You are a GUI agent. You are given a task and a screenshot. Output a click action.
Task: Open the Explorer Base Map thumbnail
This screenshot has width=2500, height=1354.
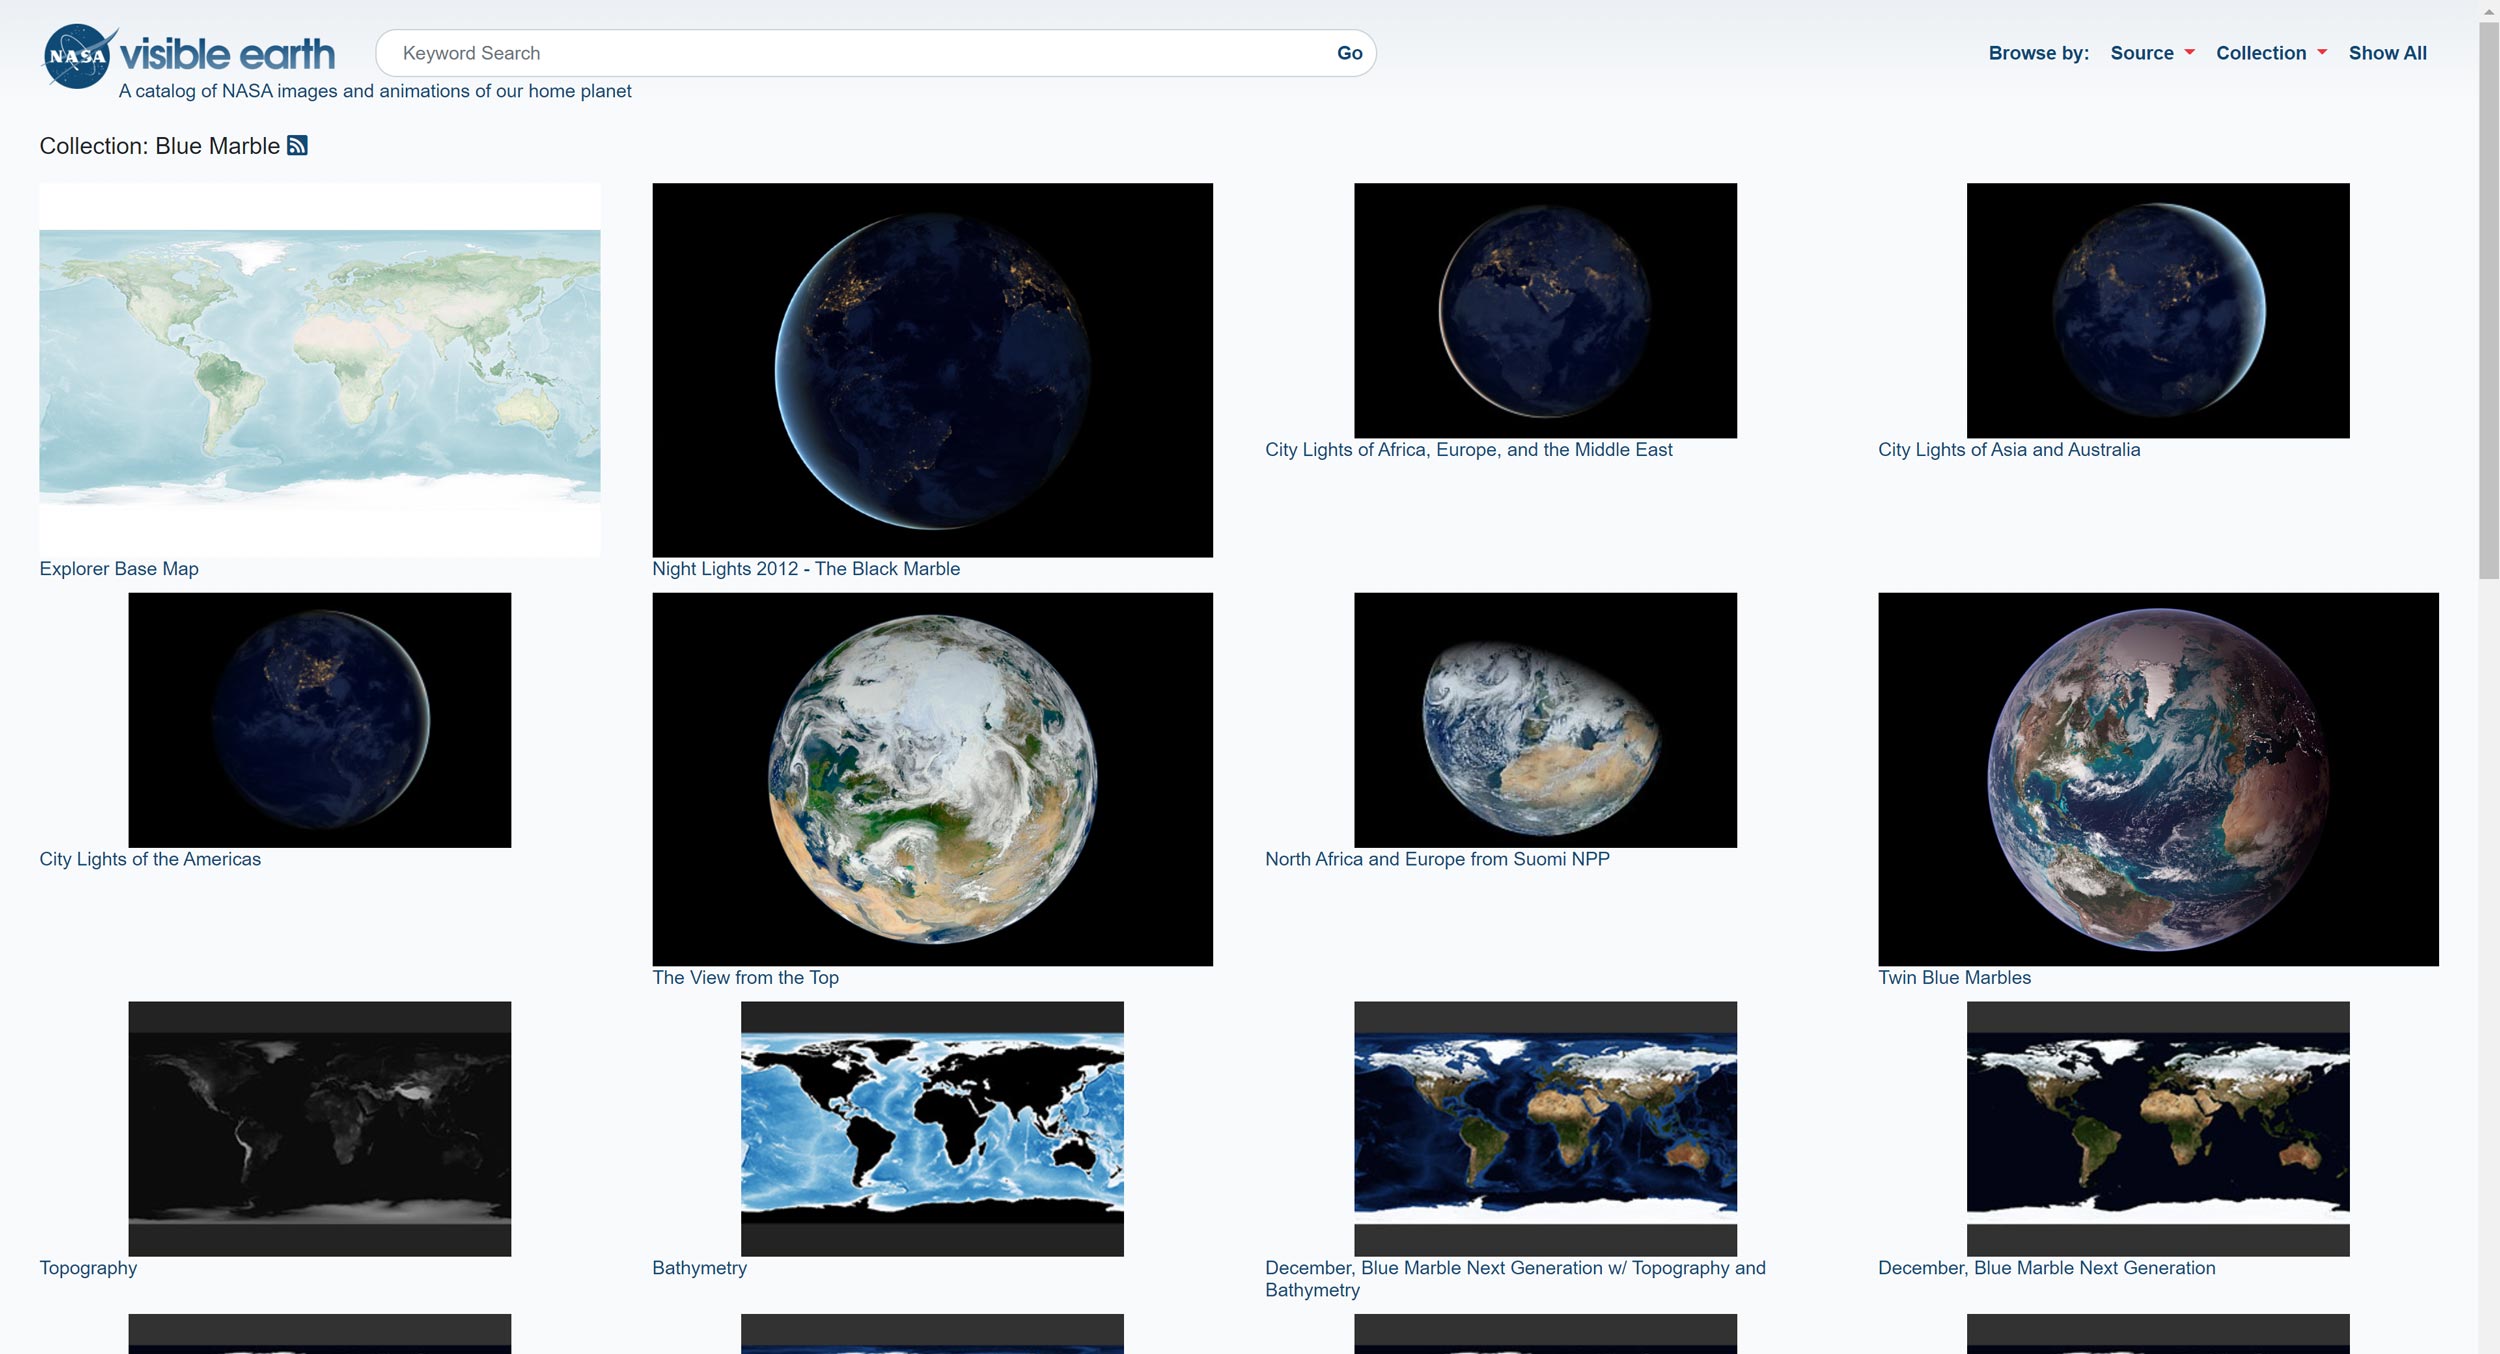click(319, 369)
